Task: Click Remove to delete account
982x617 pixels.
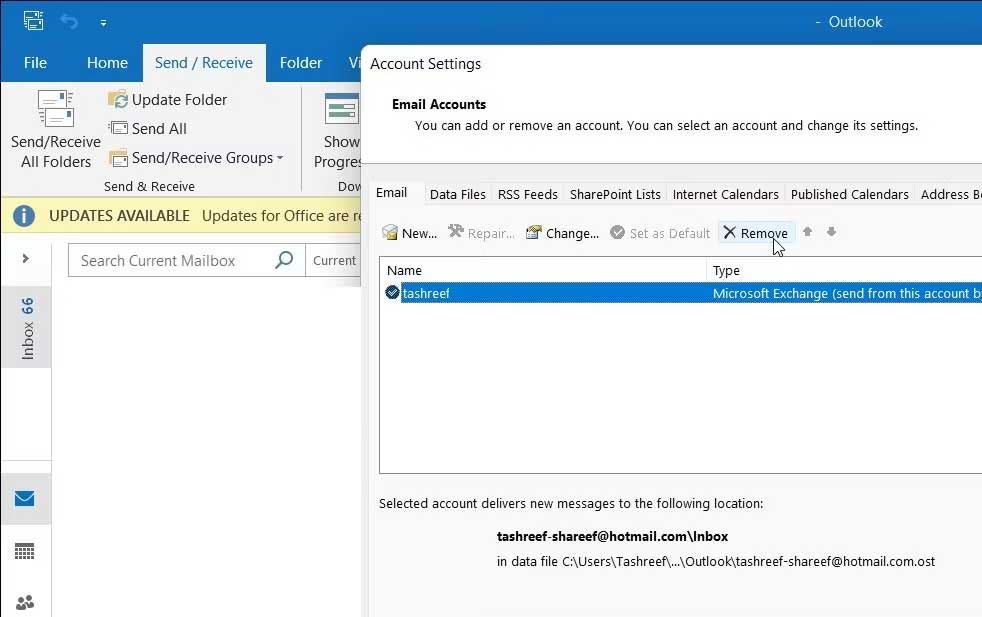Action: pyautogui.click(x=755, y=233)
